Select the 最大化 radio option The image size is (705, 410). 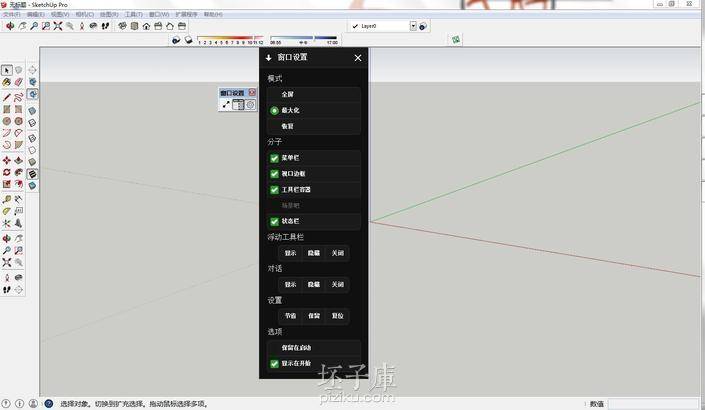click(314, 110)
